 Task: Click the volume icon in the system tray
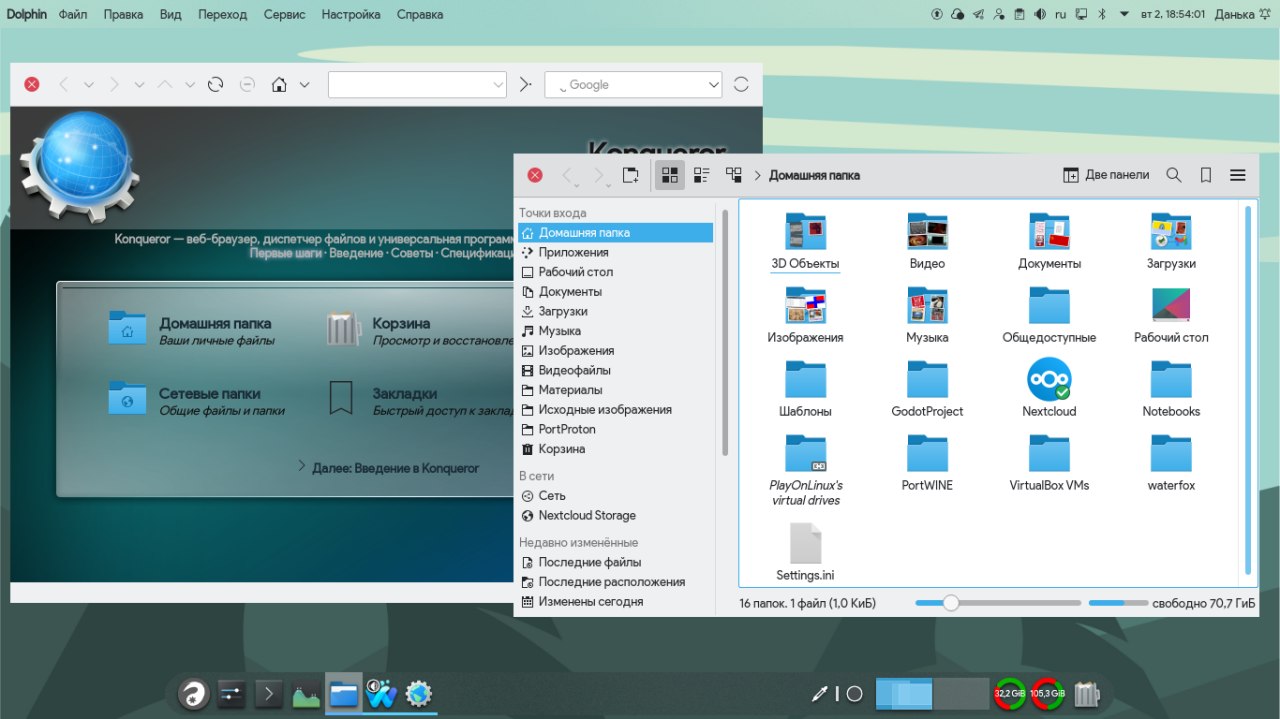pyautogui.click(x=1040, y=15)
